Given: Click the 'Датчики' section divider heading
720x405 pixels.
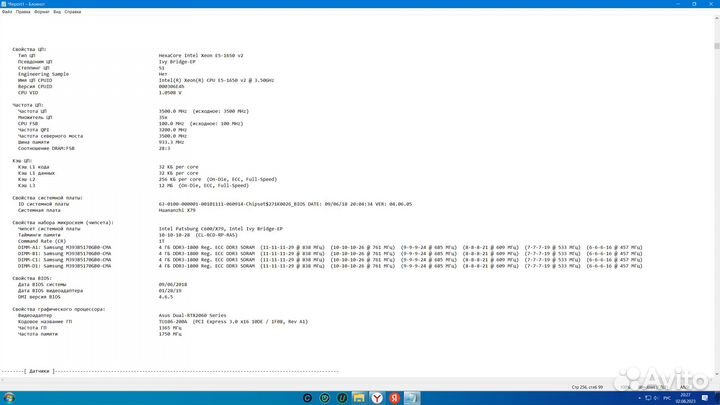Looking at the screenshot, I should pos(39,371).
